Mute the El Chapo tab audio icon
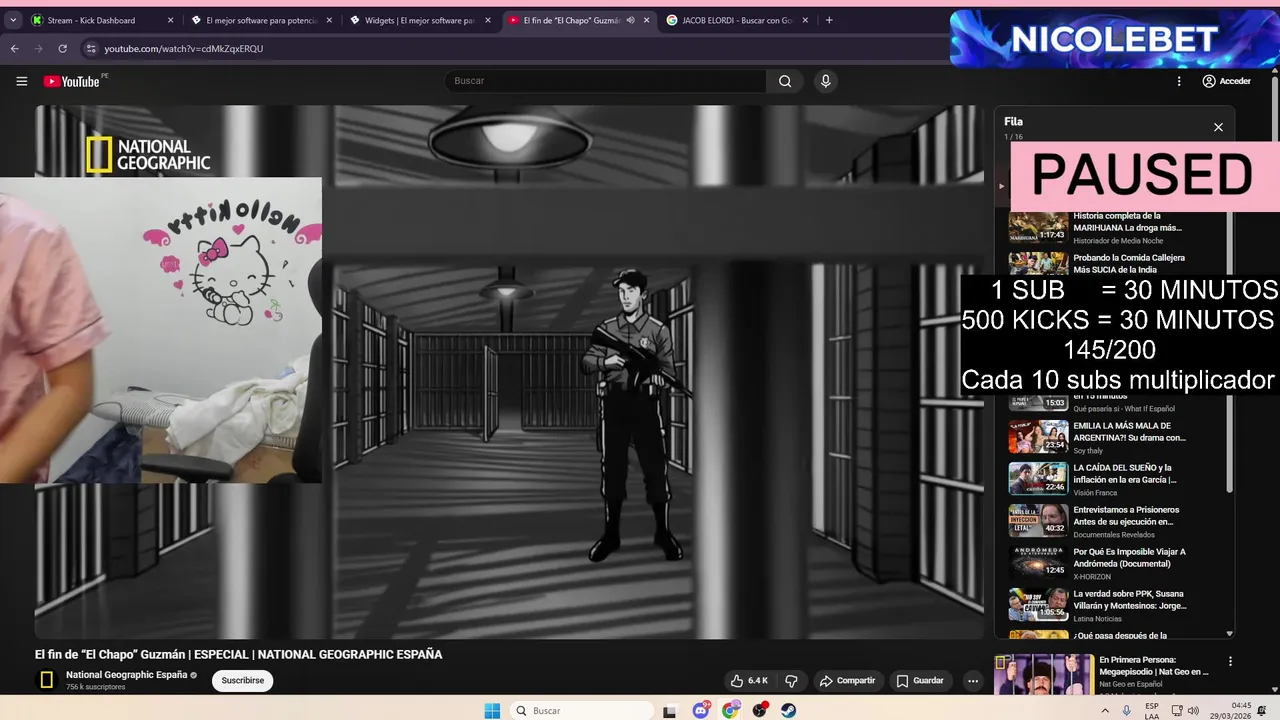Viewport: 1280px width, 720px height. [x=631, y=20]
